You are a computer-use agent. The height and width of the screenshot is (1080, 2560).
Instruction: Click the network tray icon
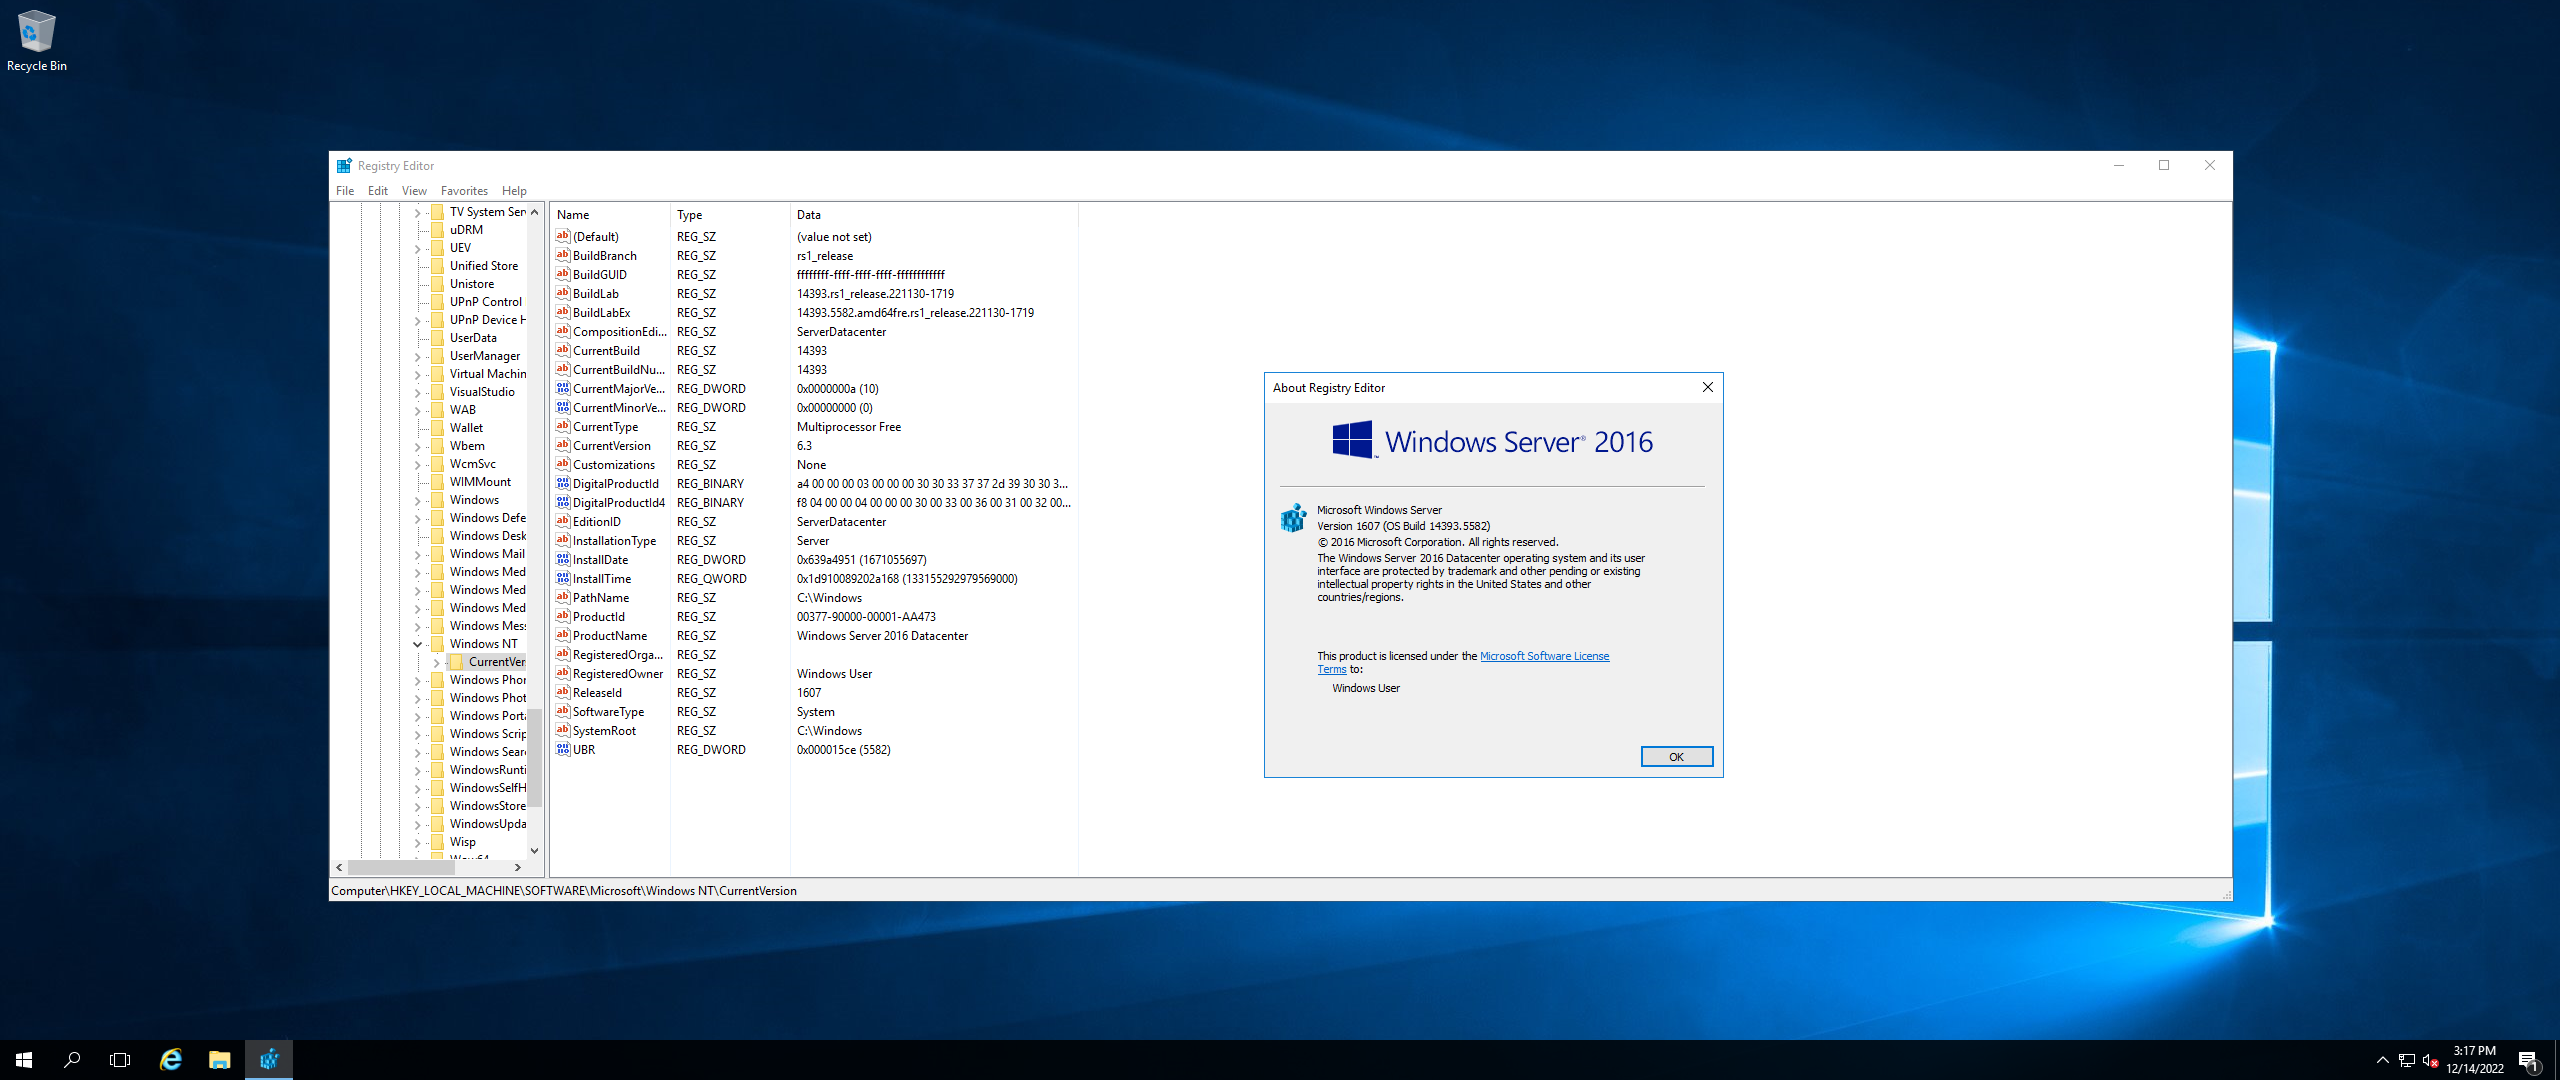(2407, 1060)
